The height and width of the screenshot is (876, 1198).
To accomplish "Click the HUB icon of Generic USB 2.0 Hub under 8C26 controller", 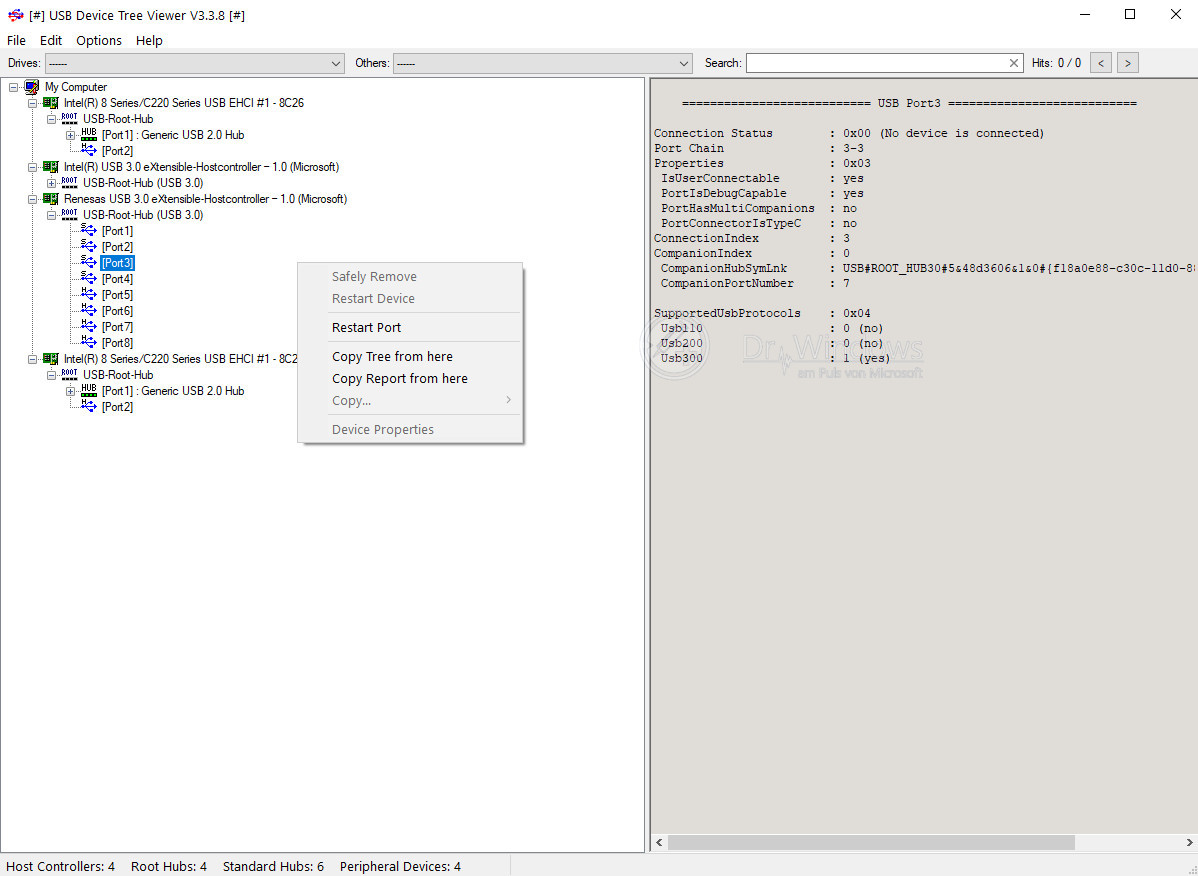I will (x=89, y=134).
